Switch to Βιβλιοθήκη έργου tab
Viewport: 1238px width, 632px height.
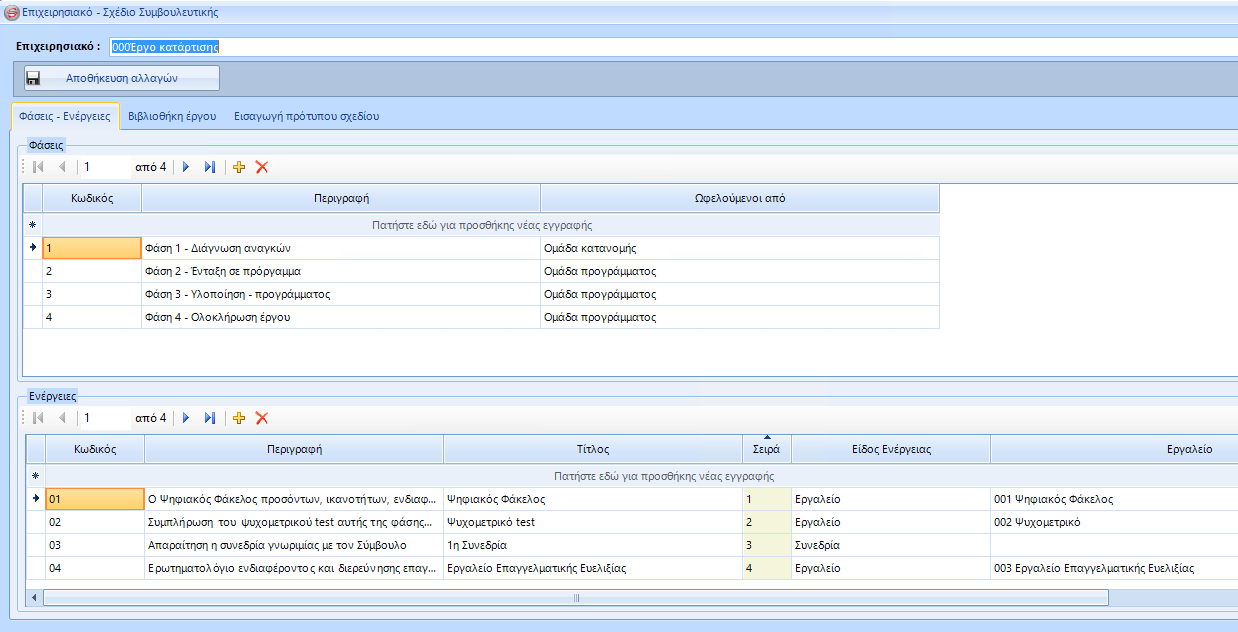[172, 116]
